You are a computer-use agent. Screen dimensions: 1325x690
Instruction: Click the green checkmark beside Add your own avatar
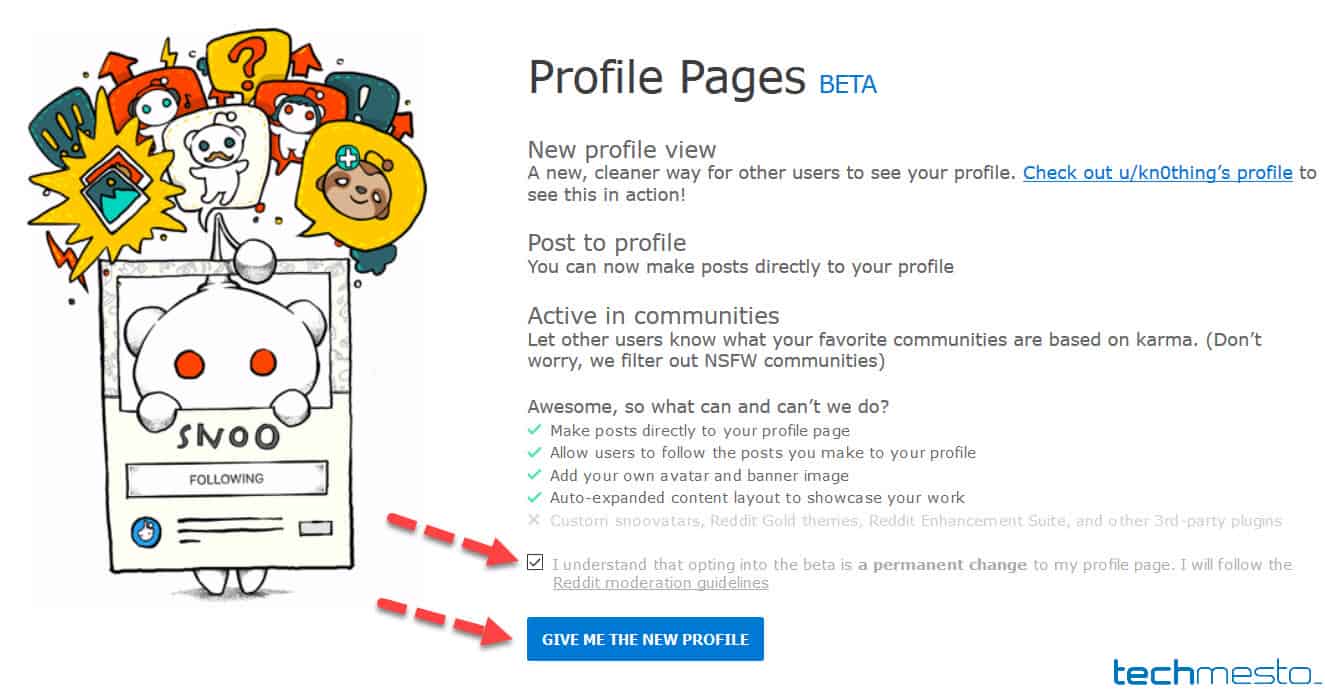pyautogui.click(x=534, y=476)
